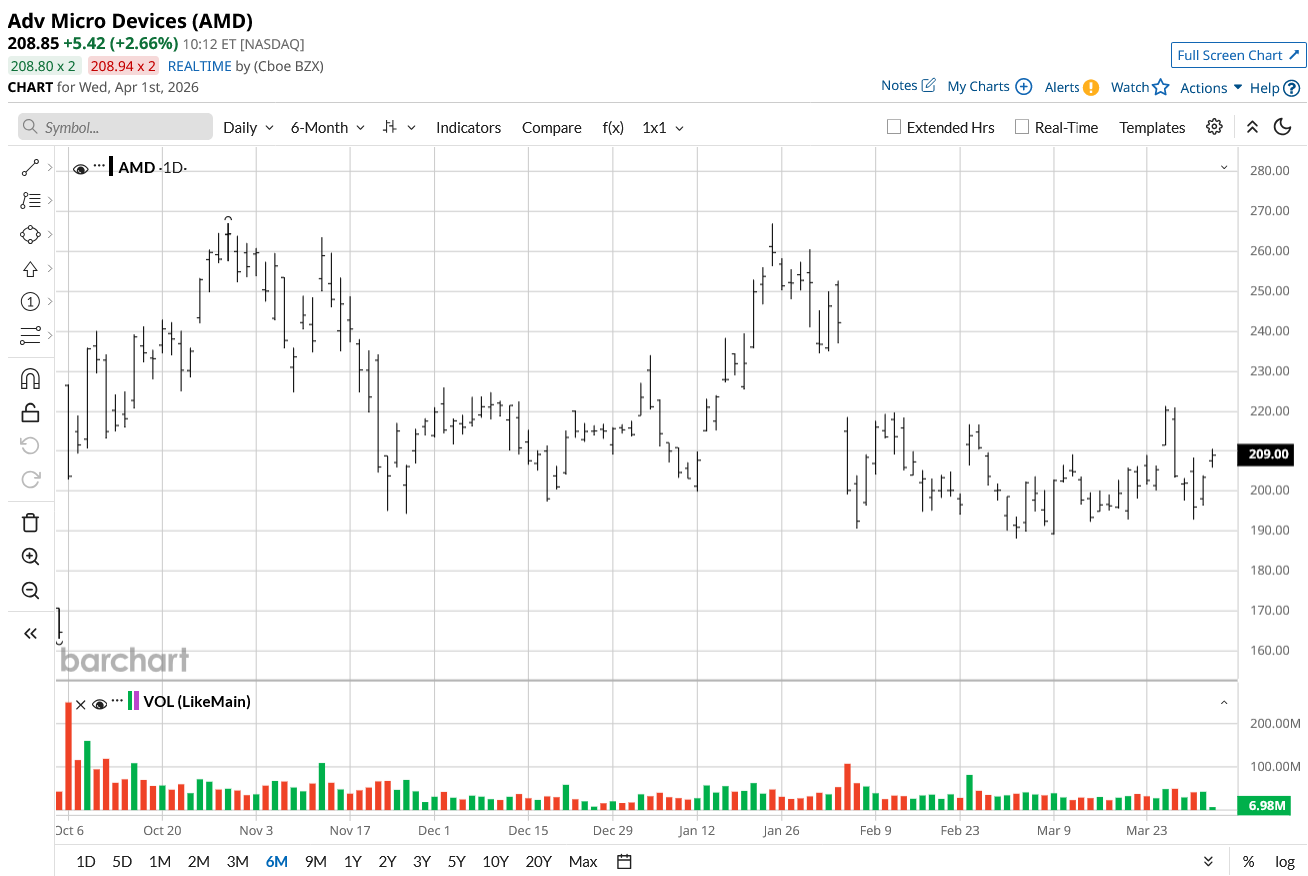Open the date range calendar picker
This screenshot has height=876, width=1308.
(625, 861)
